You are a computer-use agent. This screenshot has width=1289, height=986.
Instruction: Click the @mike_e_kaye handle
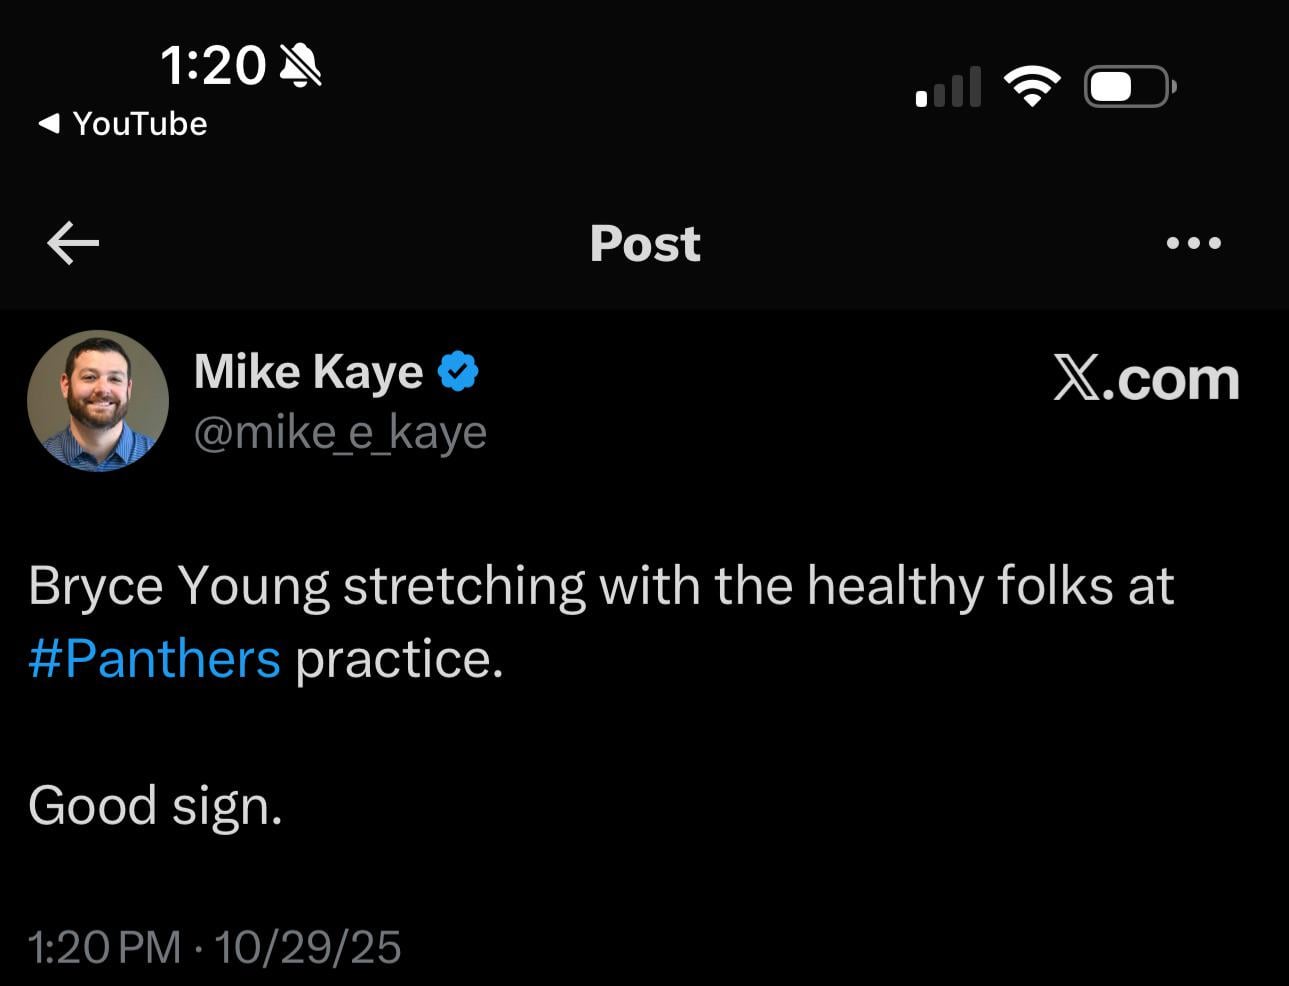[340, 431]
